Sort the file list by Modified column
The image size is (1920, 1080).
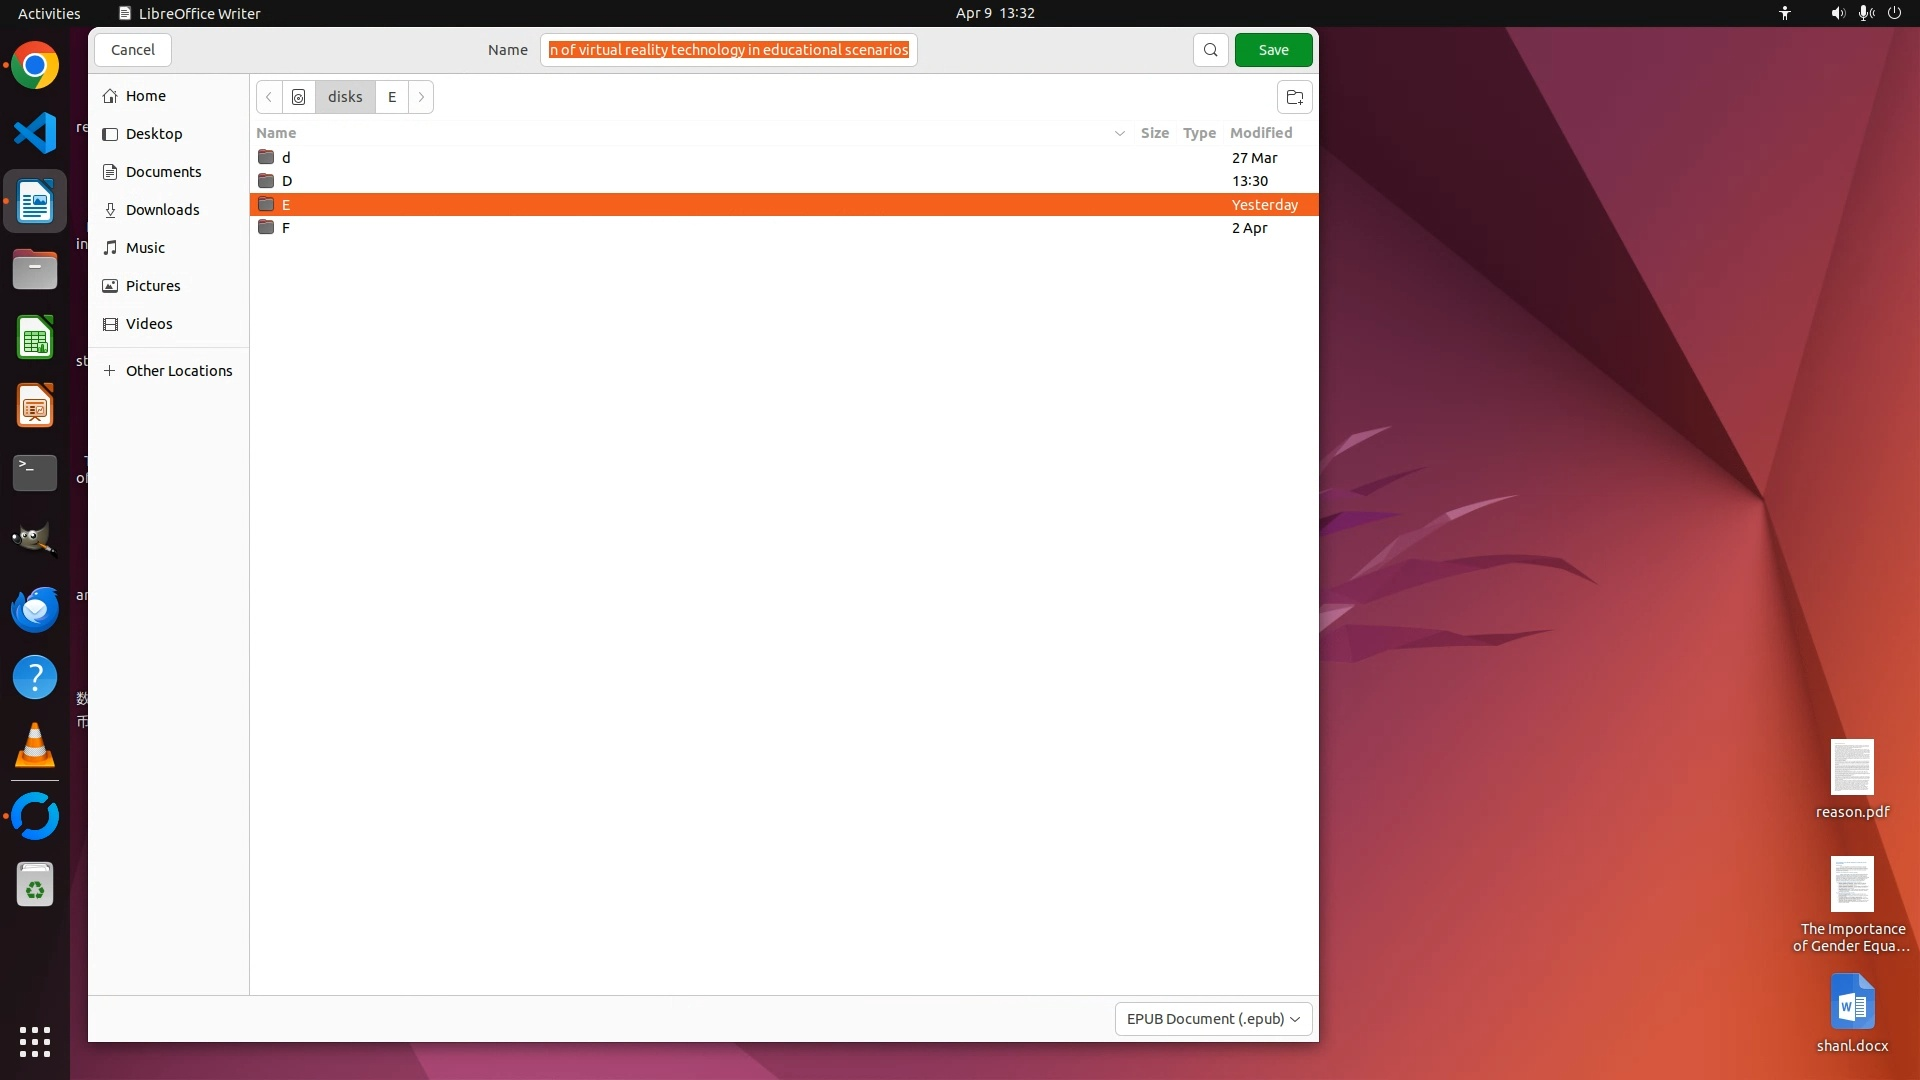1260,133
